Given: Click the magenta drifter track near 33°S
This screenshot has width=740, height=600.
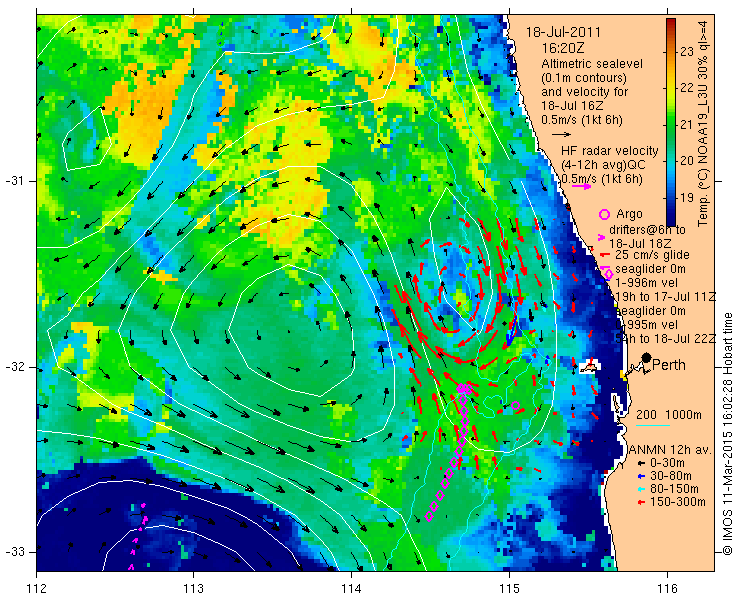Looking at the screenshot, I should coord(137,536).
